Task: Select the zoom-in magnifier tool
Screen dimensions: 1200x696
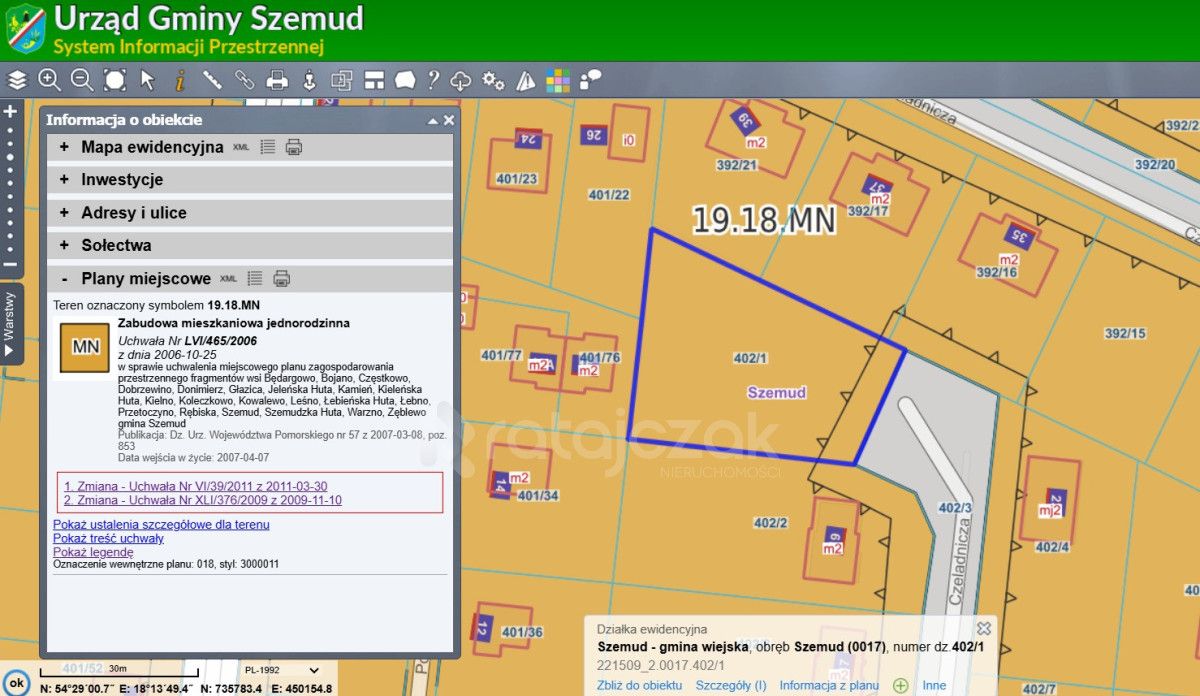Action: tap(48, 78)
